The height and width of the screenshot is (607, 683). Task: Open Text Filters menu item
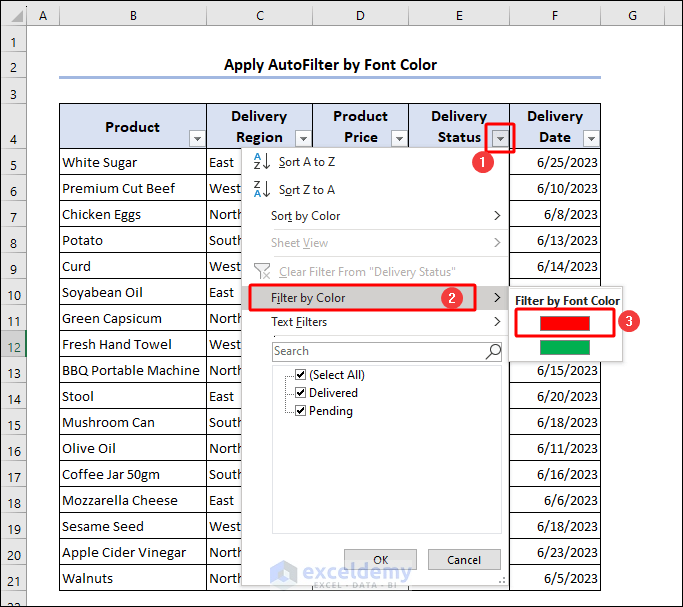point(375,322)
